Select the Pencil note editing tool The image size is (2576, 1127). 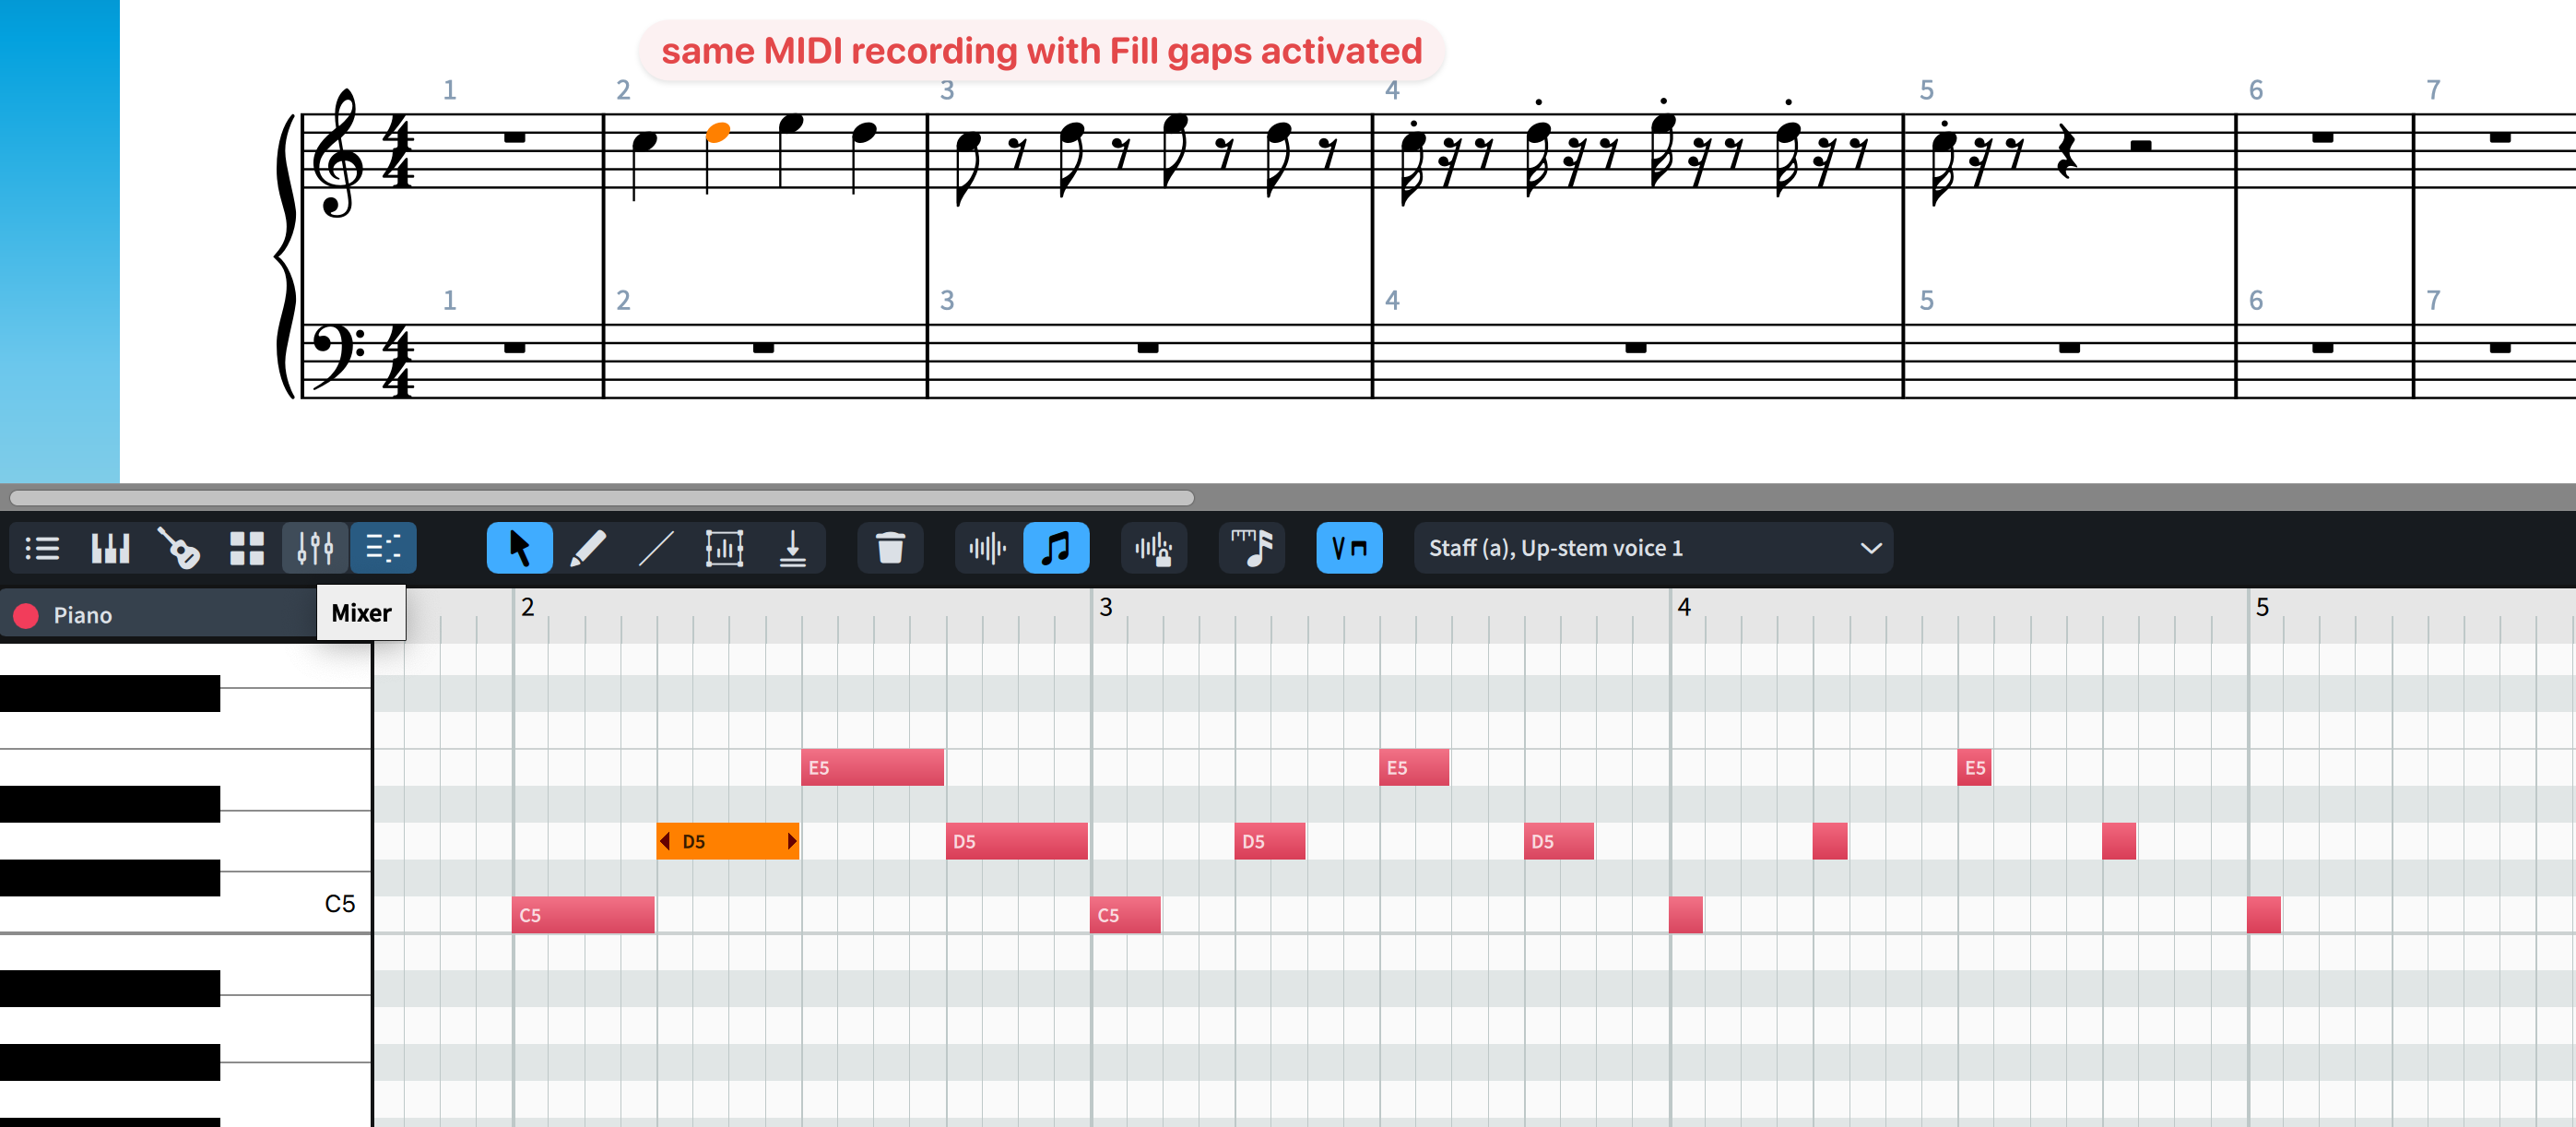click(590, 548)
